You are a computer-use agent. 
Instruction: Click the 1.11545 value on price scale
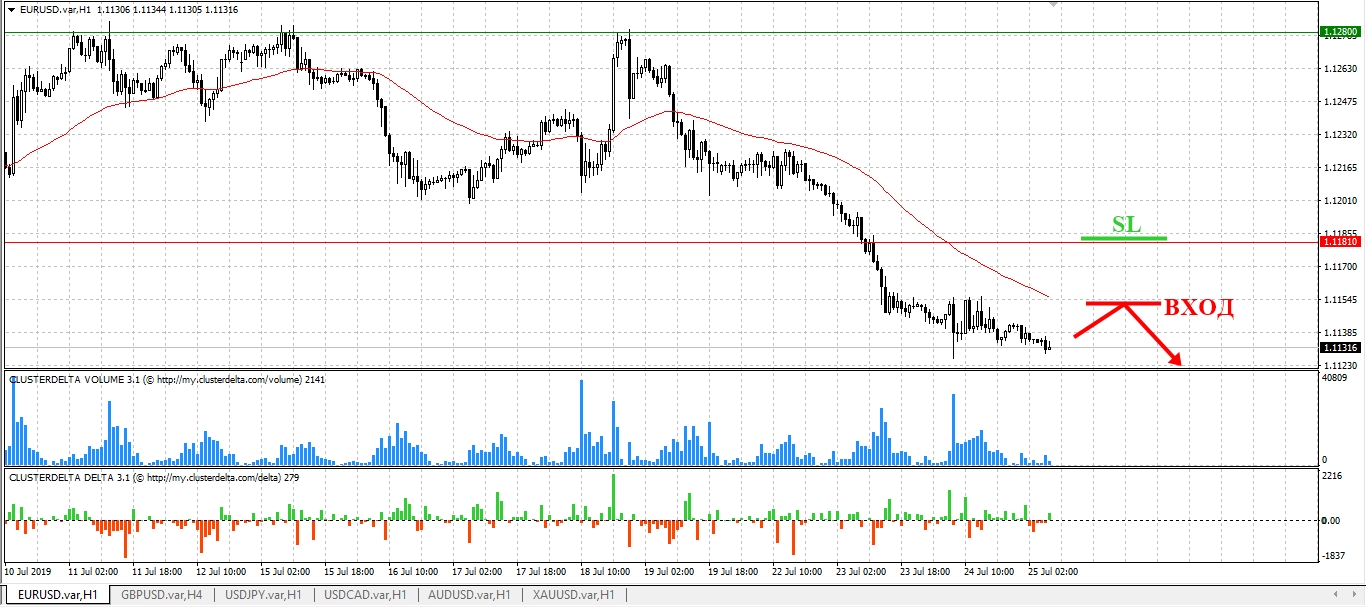tap(1339, 300)
